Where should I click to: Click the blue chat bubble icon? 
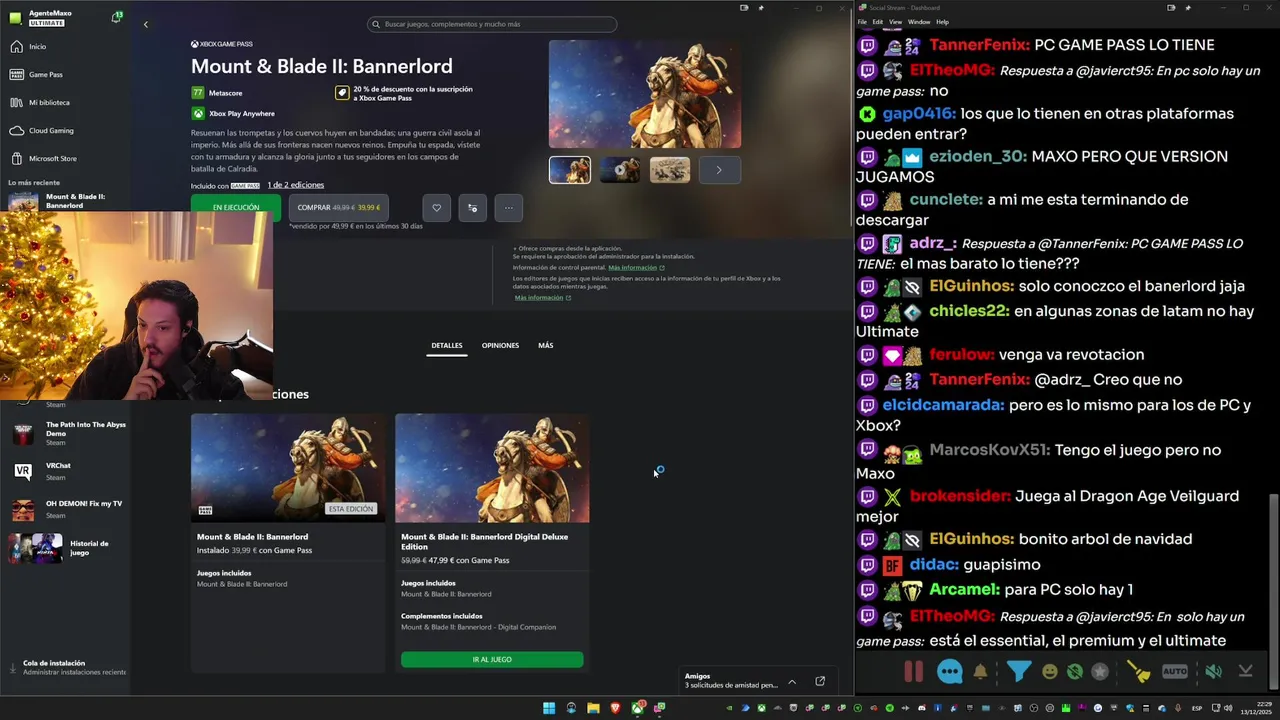(949, 671)
